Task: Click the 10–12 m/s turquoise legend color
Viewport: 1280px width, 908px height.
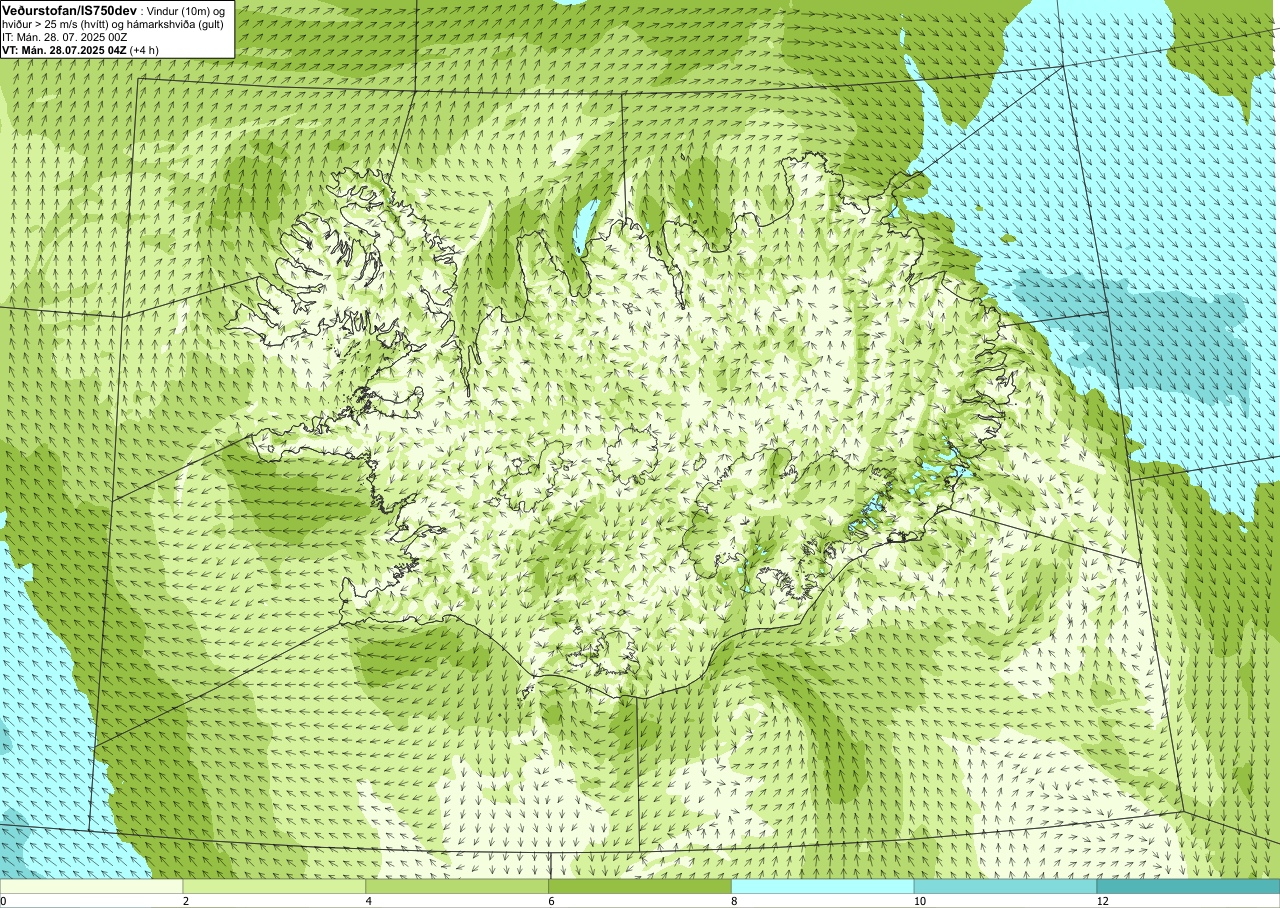Action: pos(1005,886)
